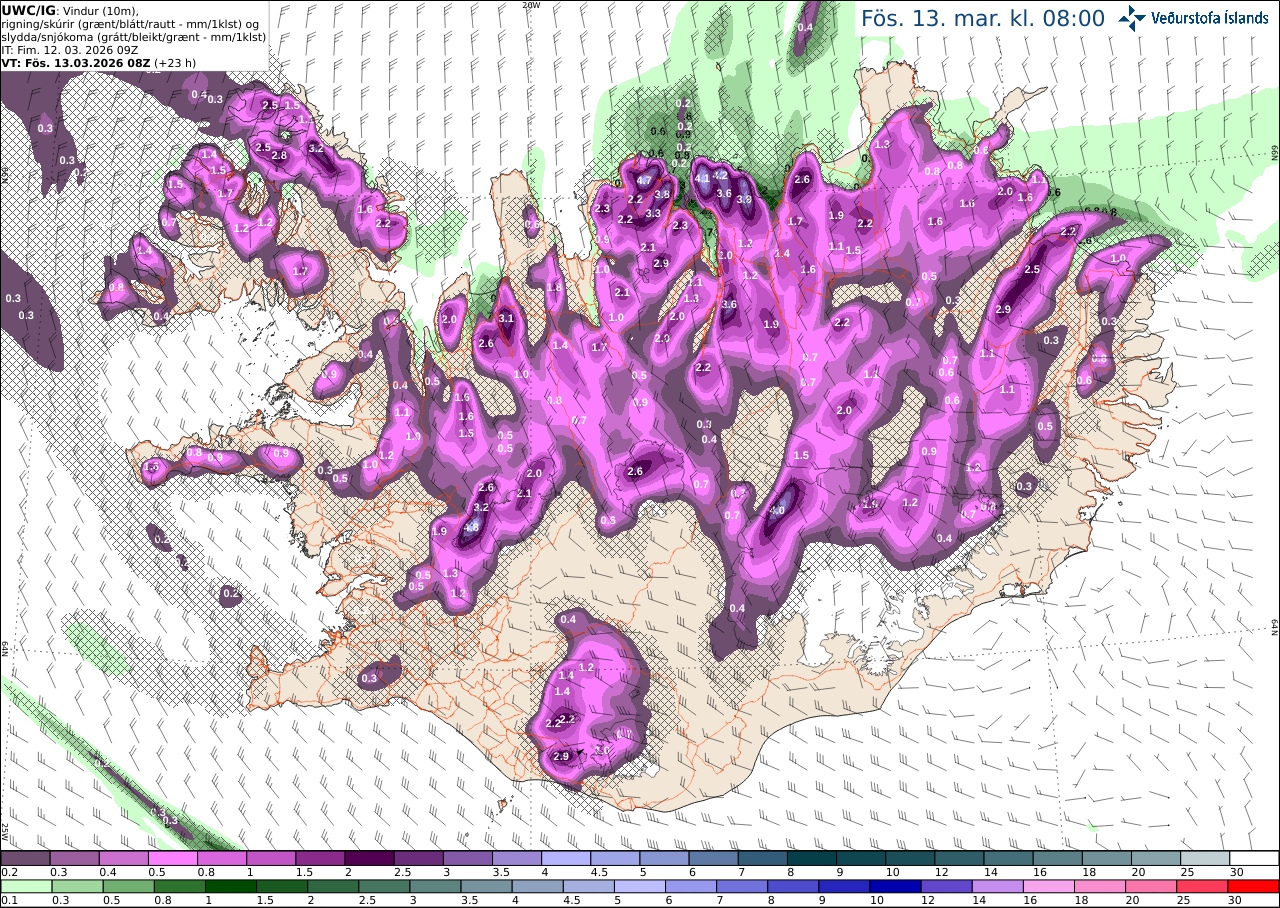Viewport: 1280px width, 908px height.
Task: Pick the magenta swatch above 0.8 in snow legend
Action: click(221, 858)
